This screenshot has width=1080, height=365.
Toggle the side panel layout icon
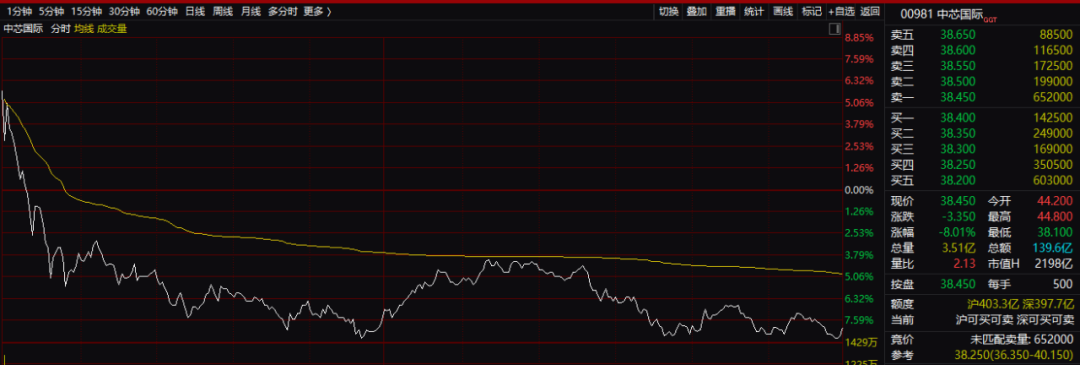[834, 29]
